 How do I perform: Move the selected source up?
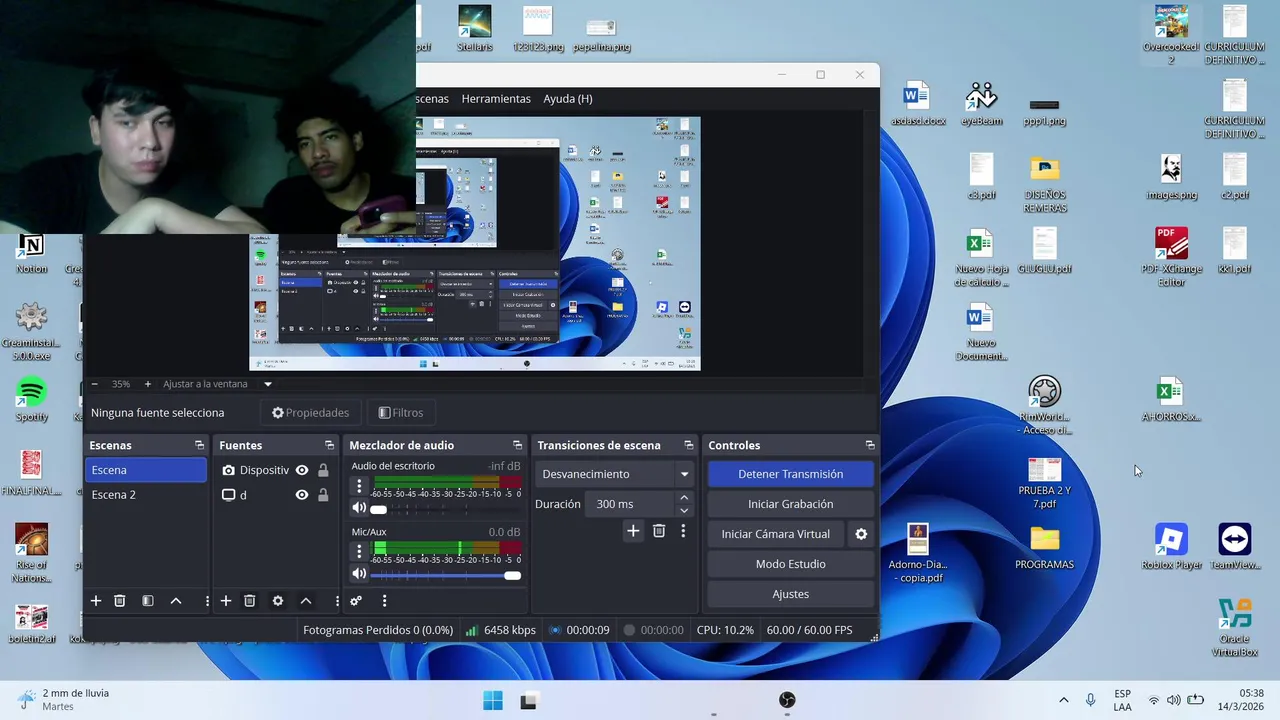(306, 601)
